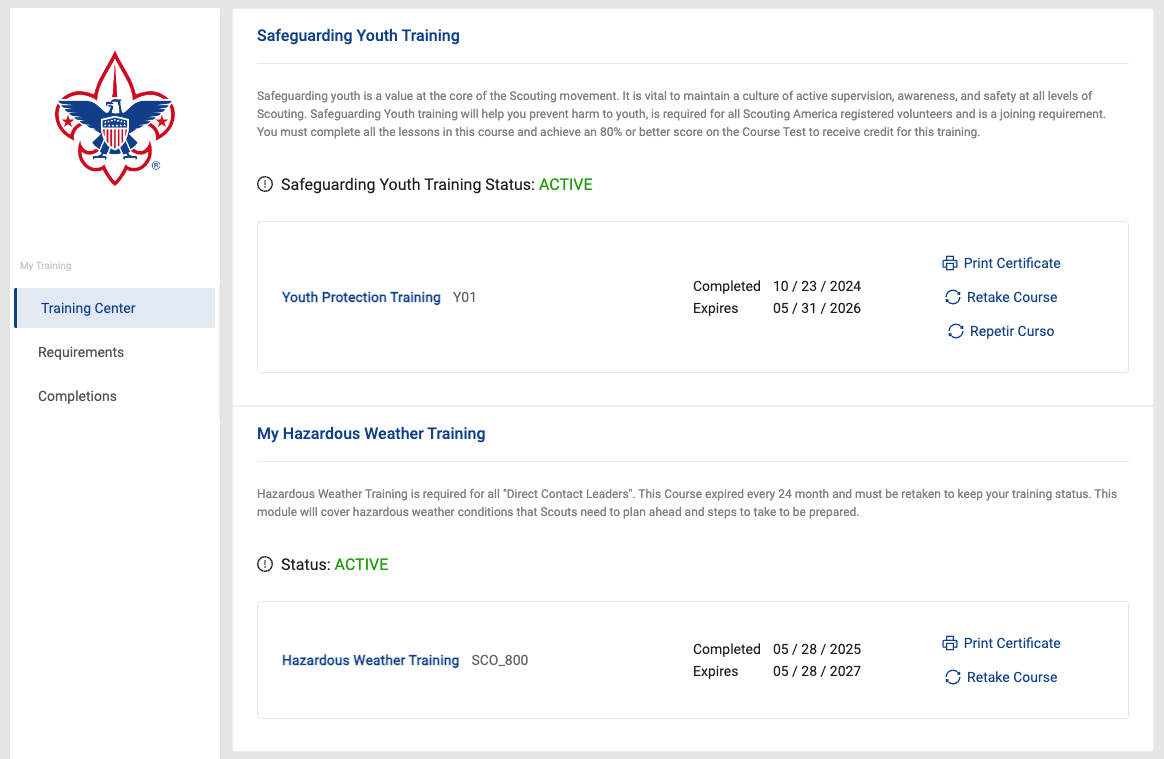Click the info icon next to Status: ACTIVE
The width and height of the screenshot is (1164, 759).
point(265,564)
